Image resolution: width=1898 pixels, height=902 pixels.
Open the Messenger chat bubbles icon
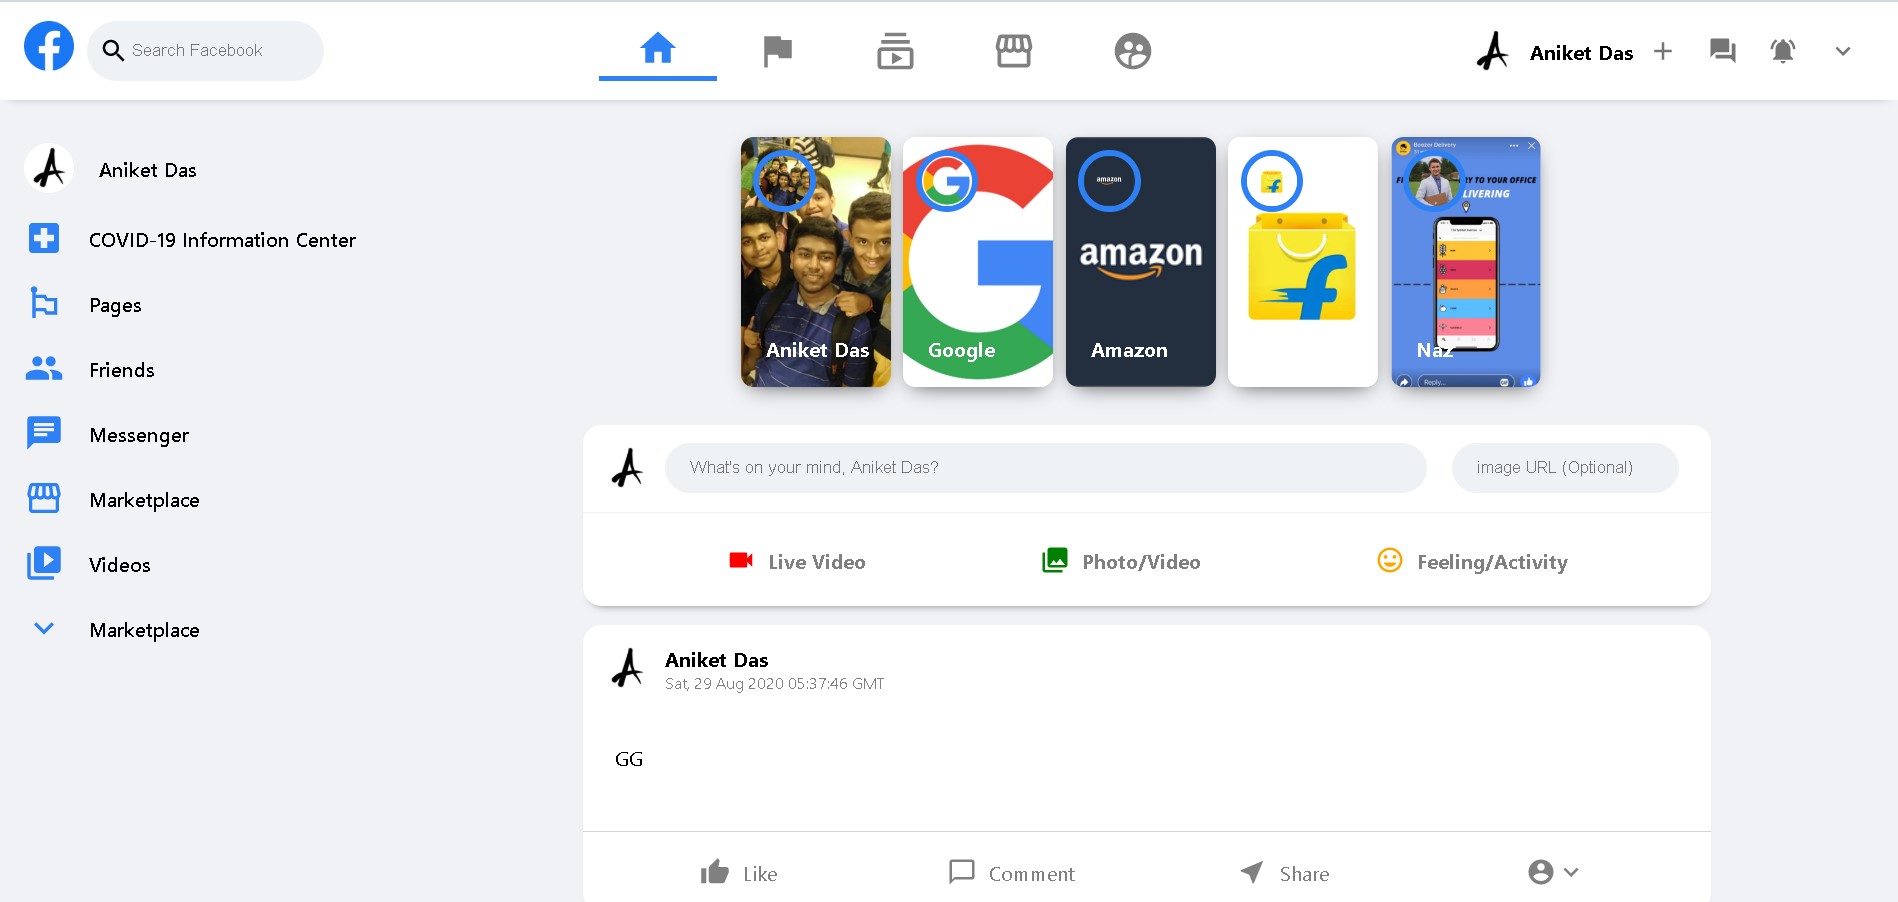tap(1723, 51)
